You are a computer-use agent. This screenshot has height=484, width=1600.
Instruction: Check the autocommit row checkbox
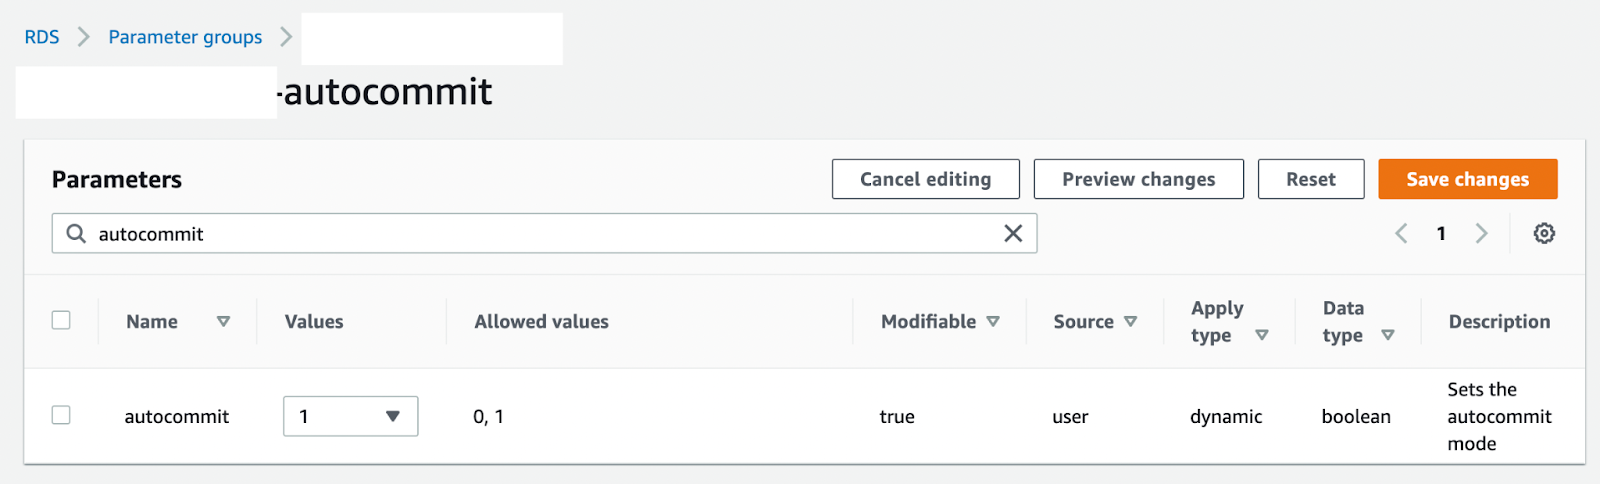click(x=61, y=415)
